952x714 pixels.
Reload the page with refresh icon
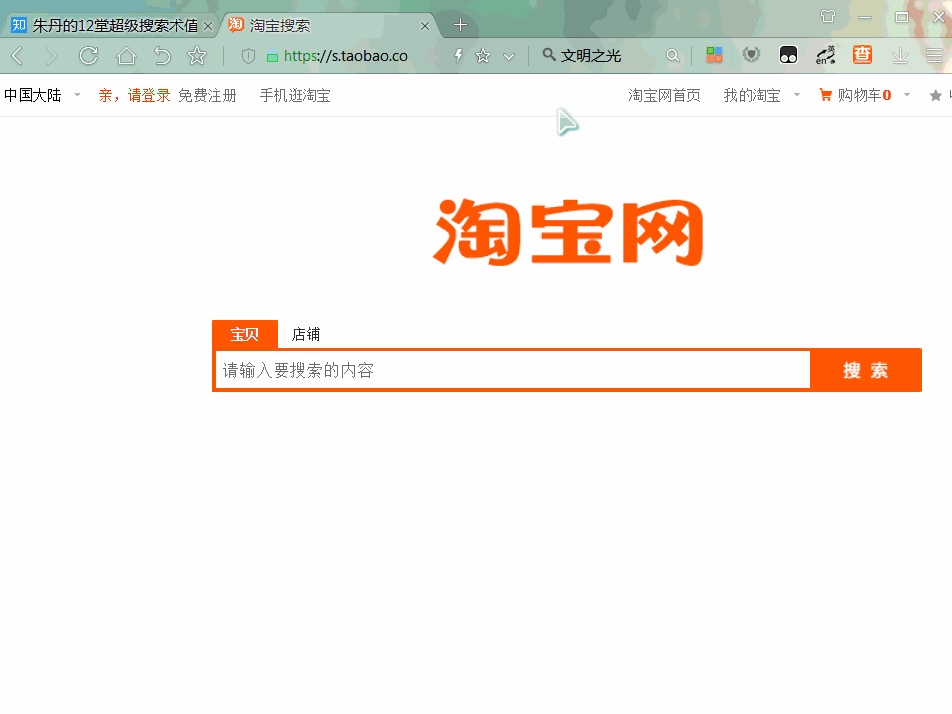[89, 56]
